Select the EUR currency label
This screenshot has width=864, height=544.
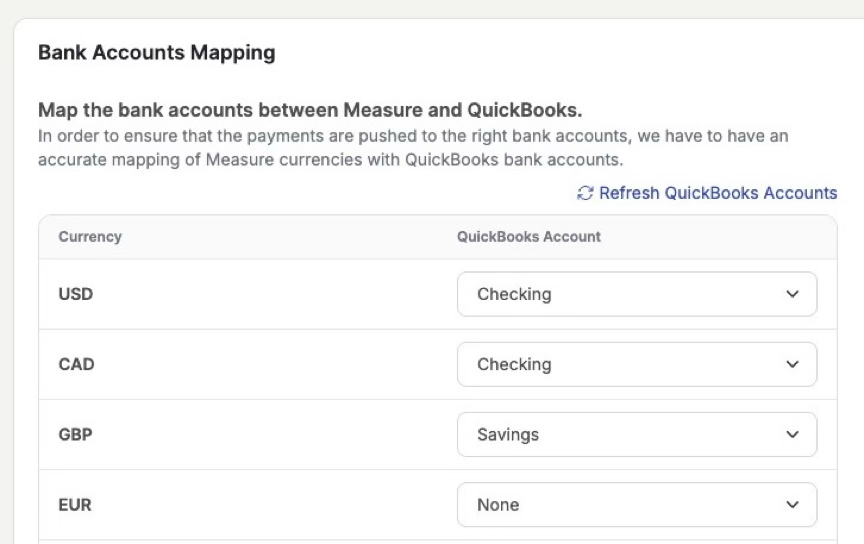75,505
